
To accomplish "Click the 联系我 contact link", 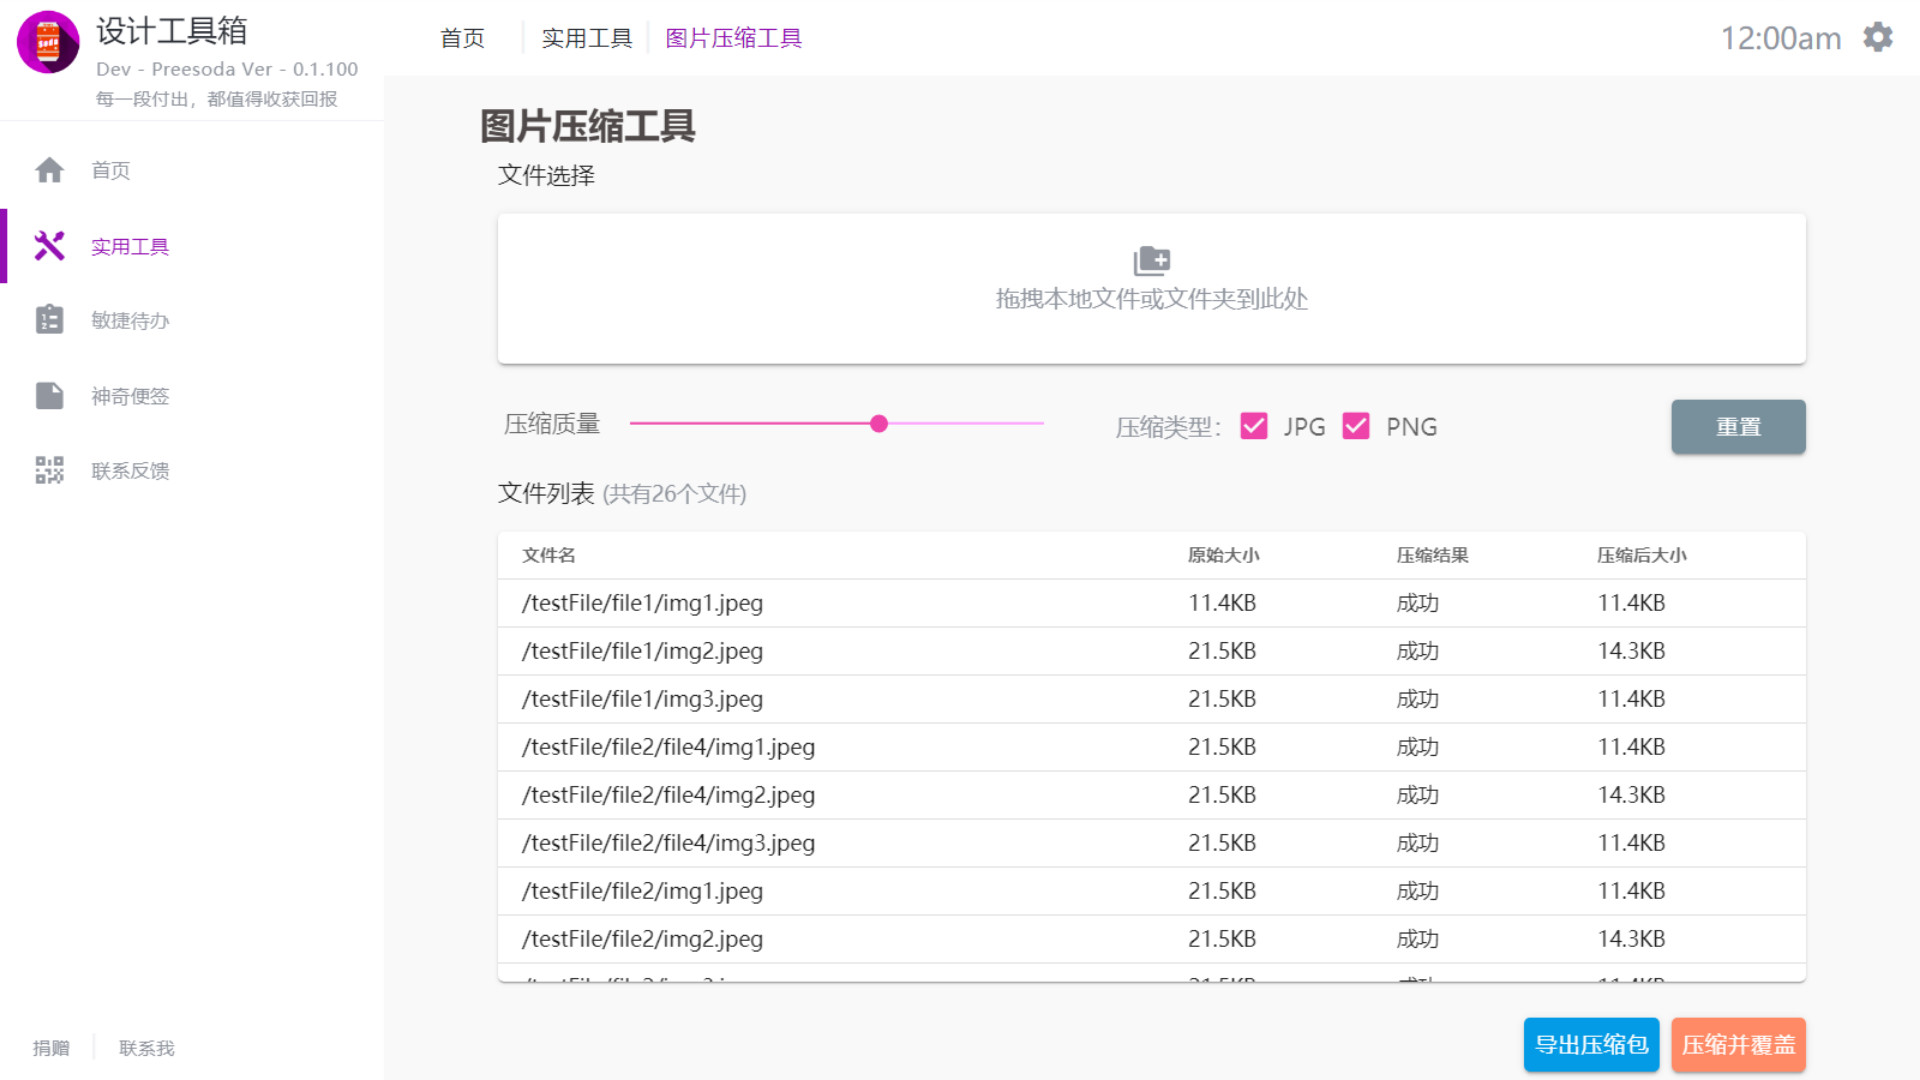I will 145,1047.
